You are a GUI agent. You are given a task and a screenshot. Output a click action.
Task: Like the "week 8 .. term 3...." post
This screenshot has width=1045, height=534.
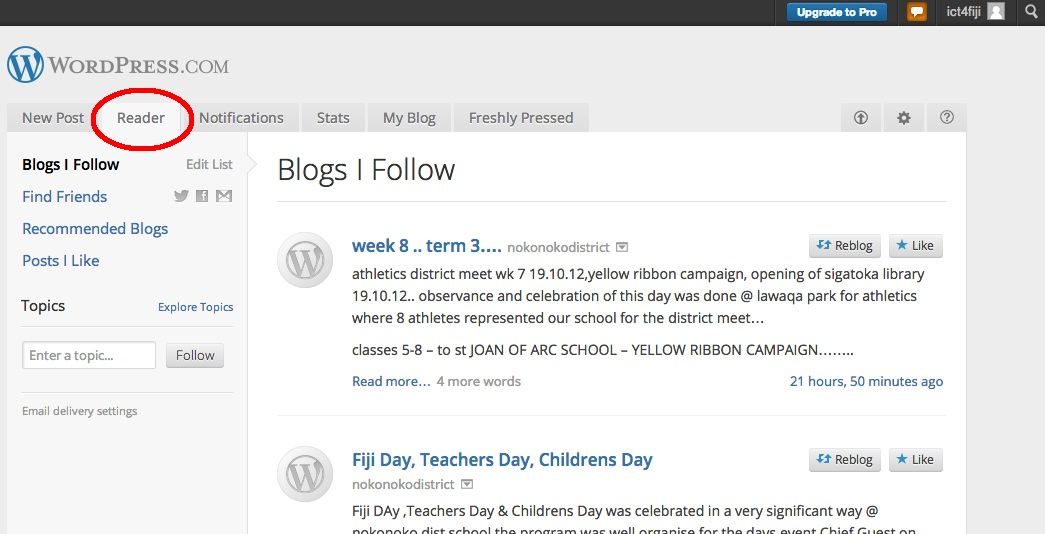pyautogui.click(x=915, y=246)
